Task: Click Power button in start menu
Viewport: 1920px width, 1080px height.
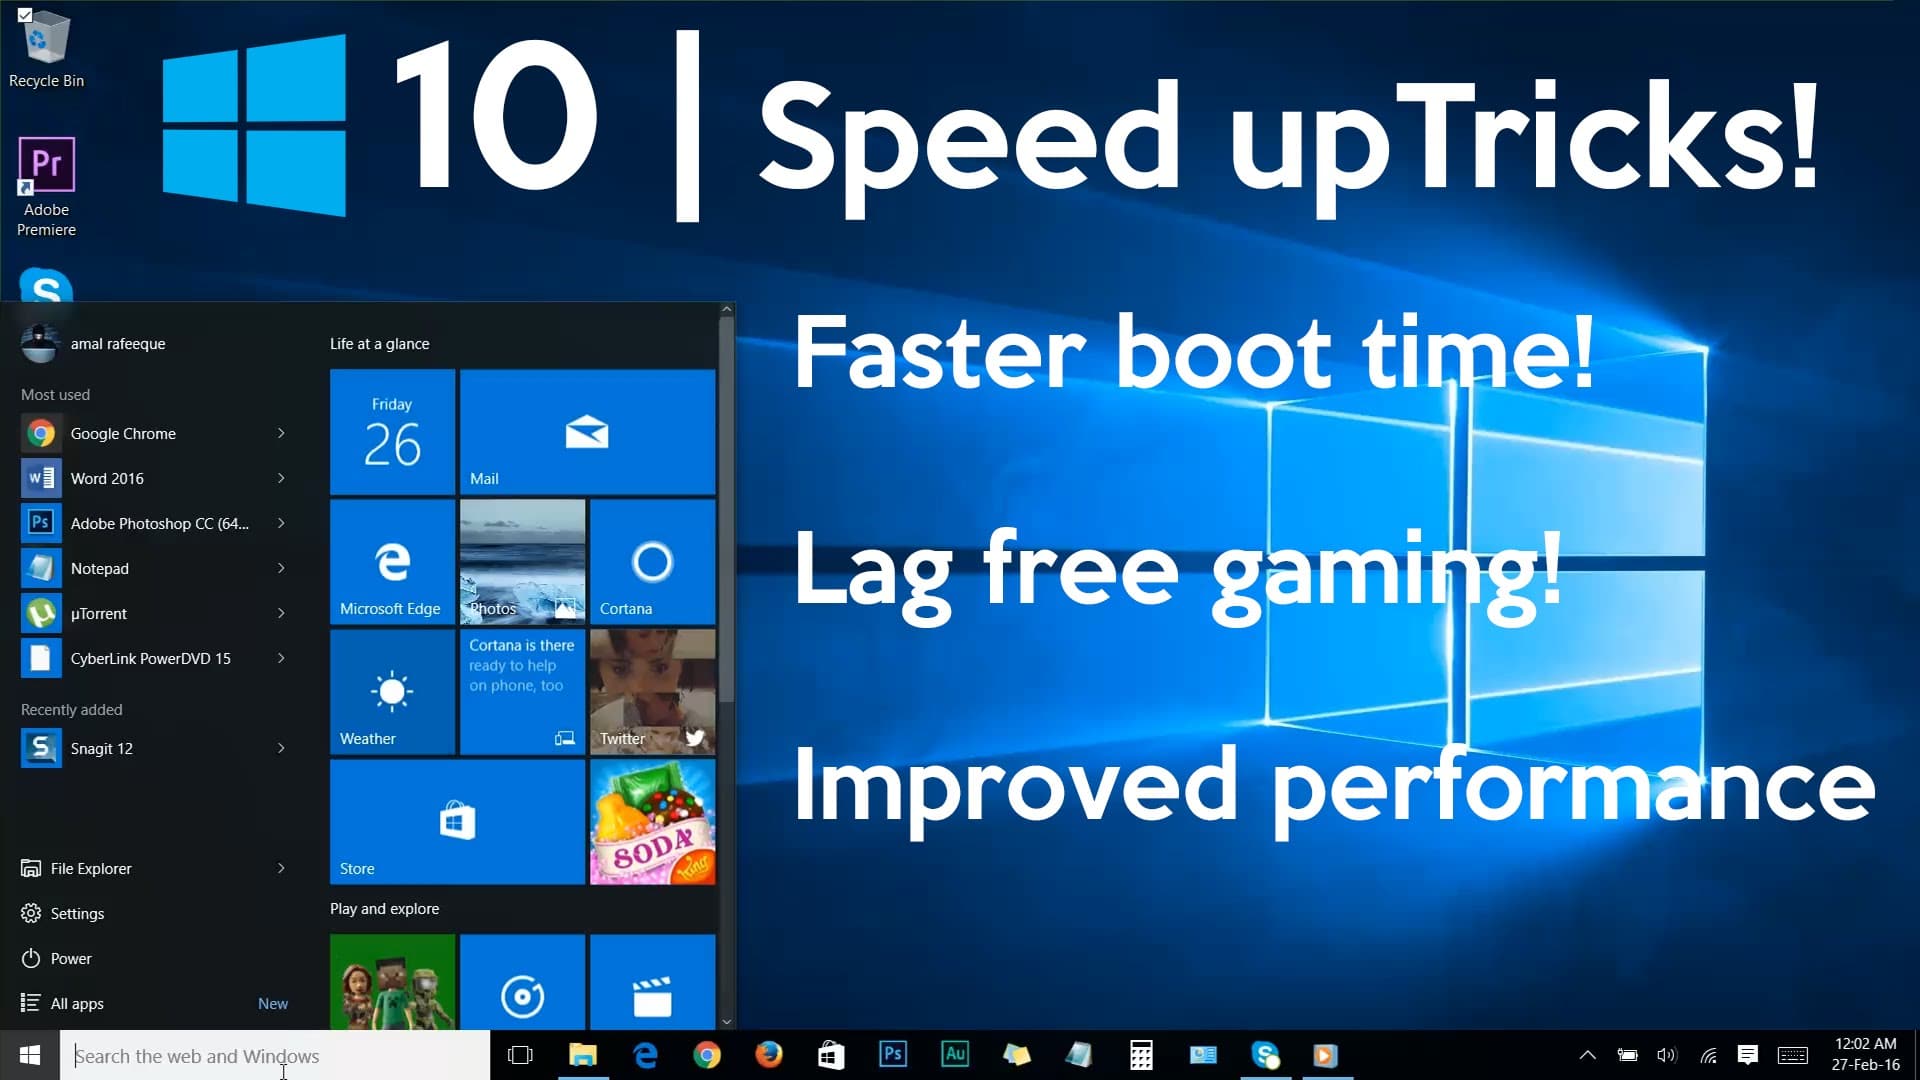Action: click(71, 957)
